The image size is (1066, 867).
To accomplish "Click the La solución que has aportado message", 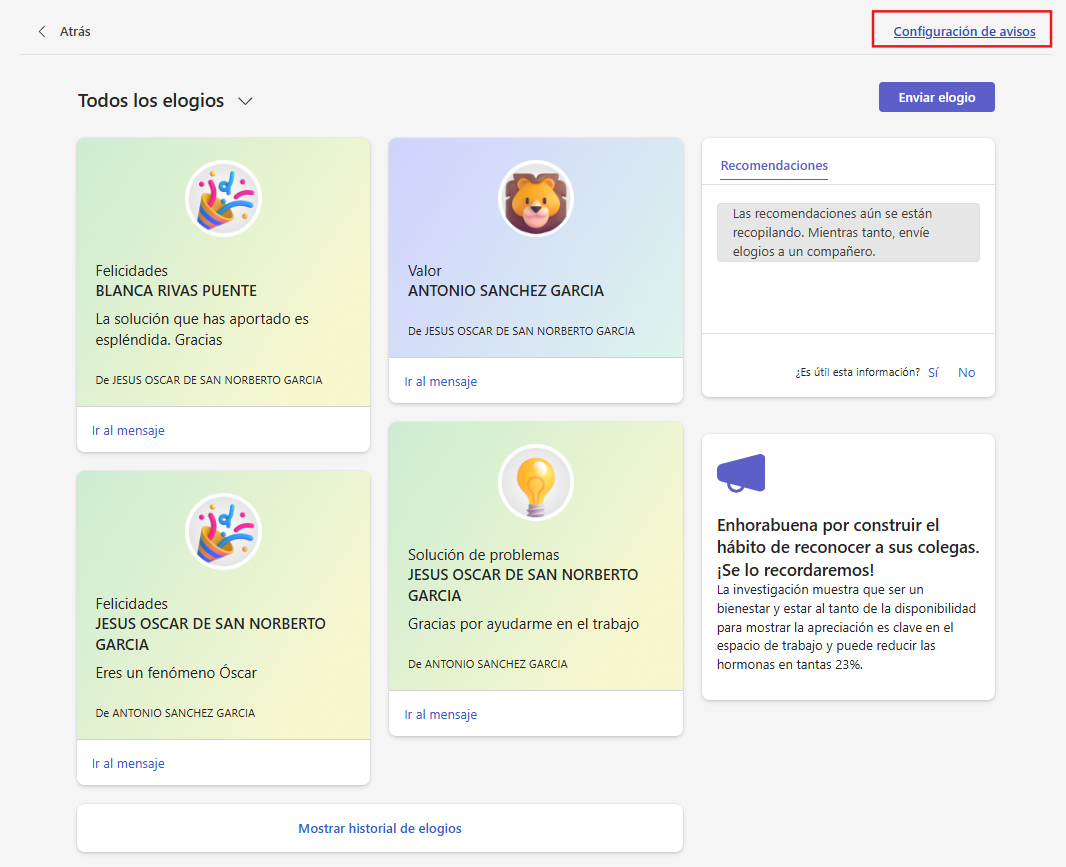I will [202, 329].
